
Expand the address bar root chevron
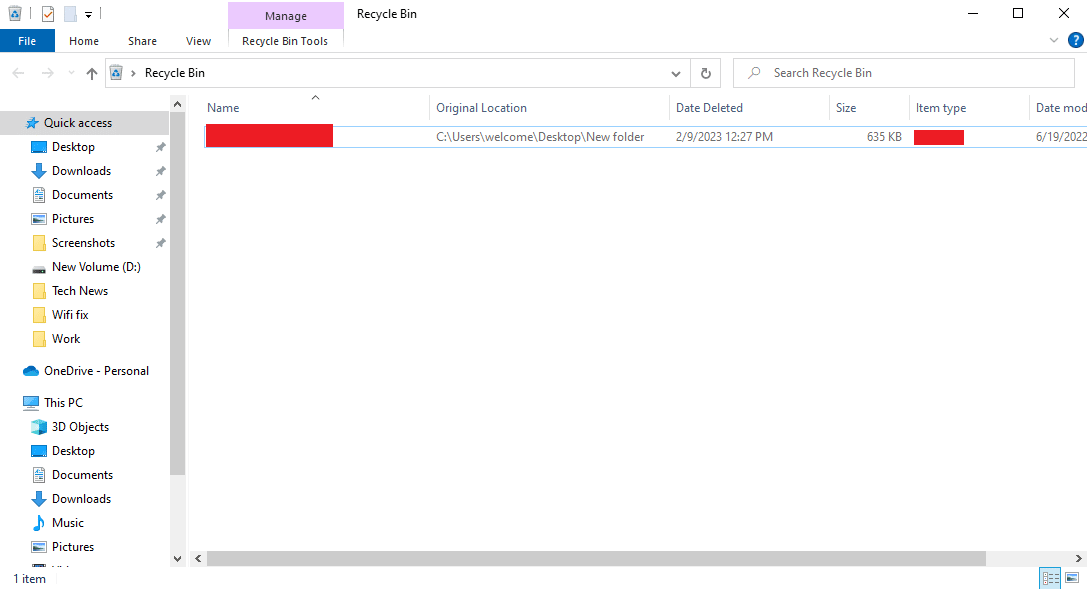[132, 73]
